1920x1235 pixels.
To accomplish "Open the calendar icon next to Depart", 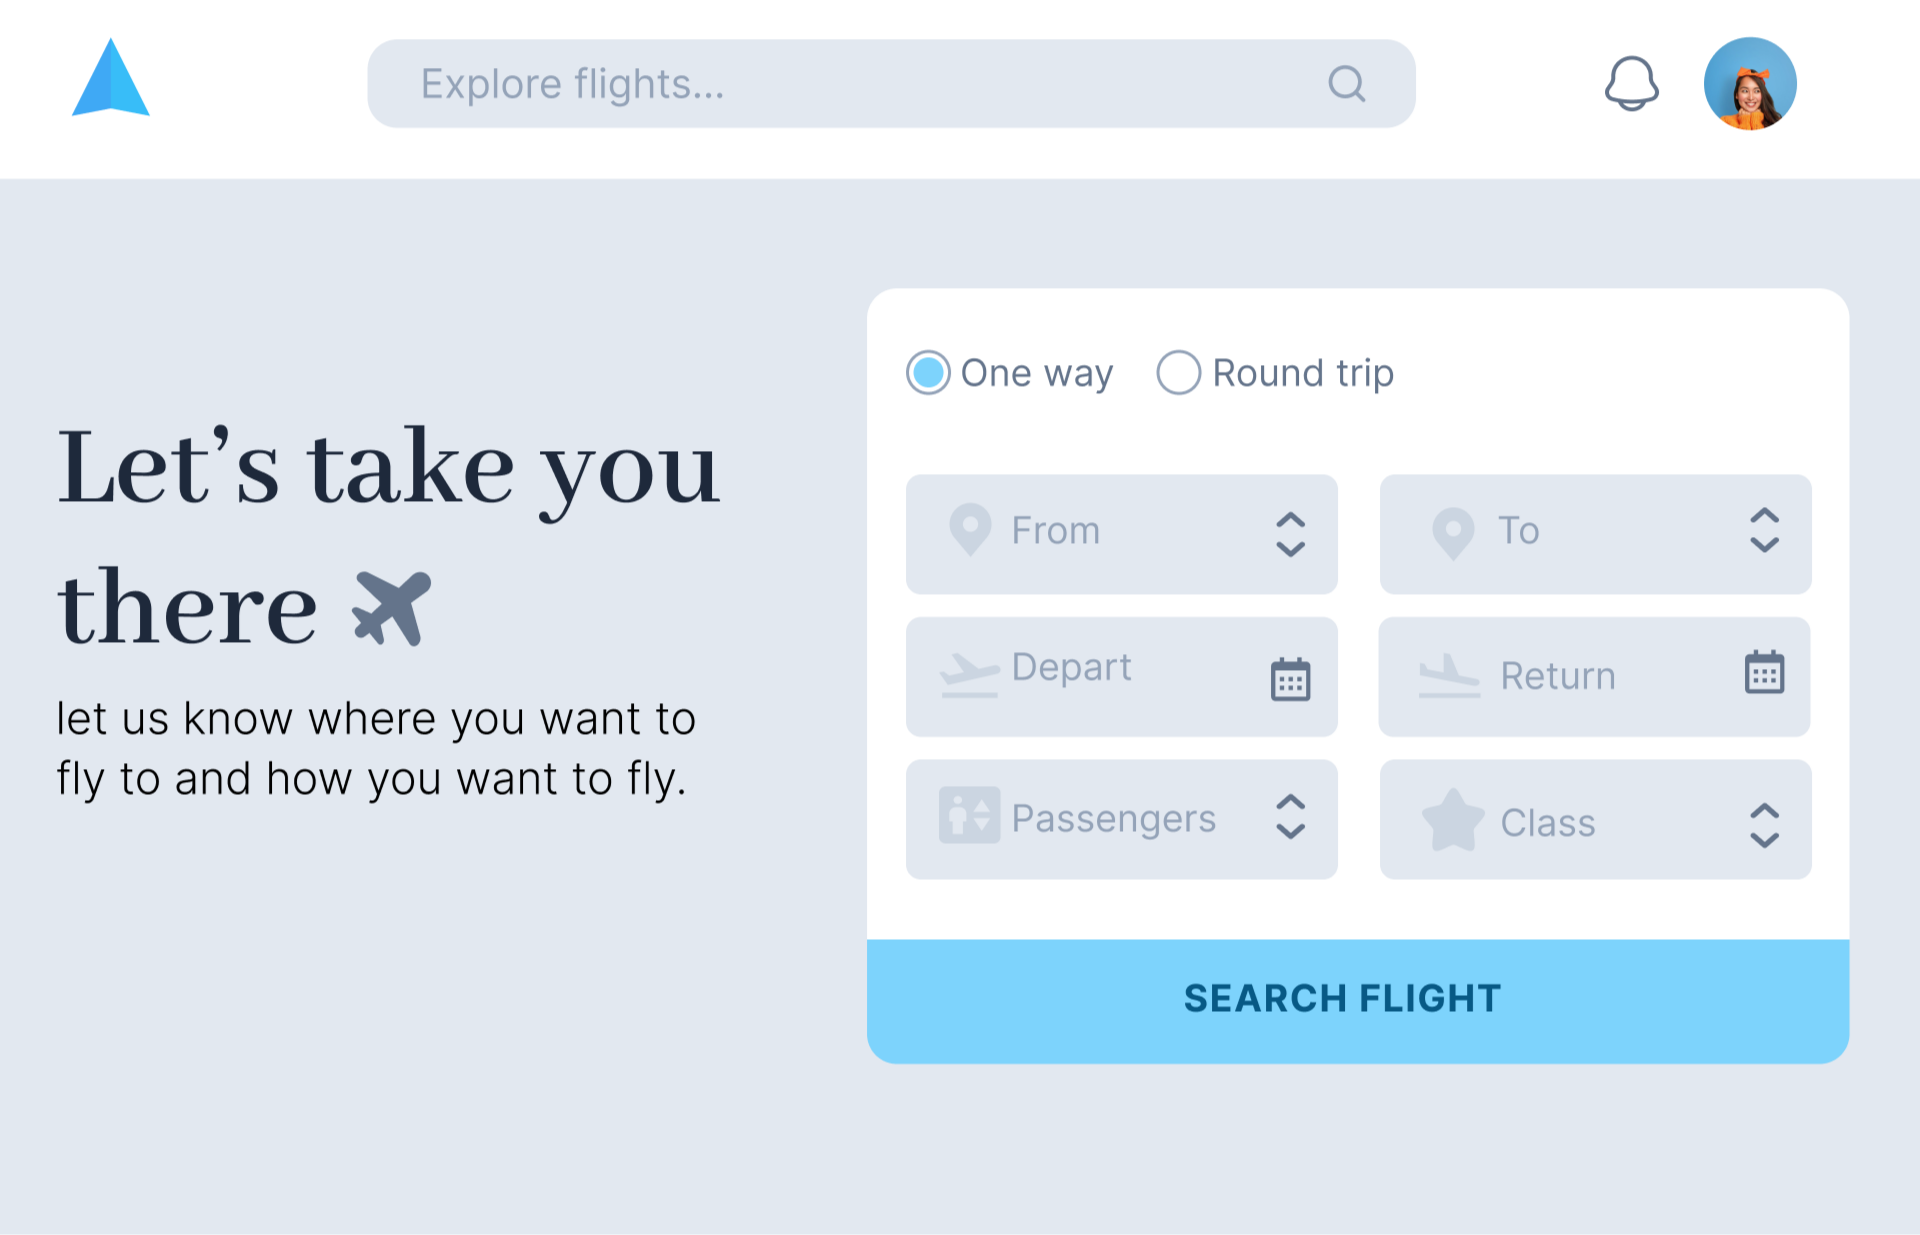I will [1292, 677].
